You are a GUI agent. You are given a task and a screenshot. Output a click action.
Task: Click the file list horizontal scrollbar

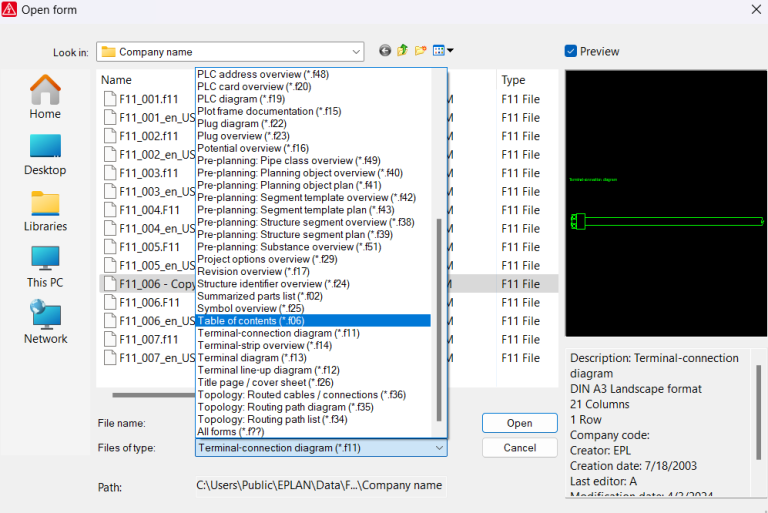coord(153,395)
